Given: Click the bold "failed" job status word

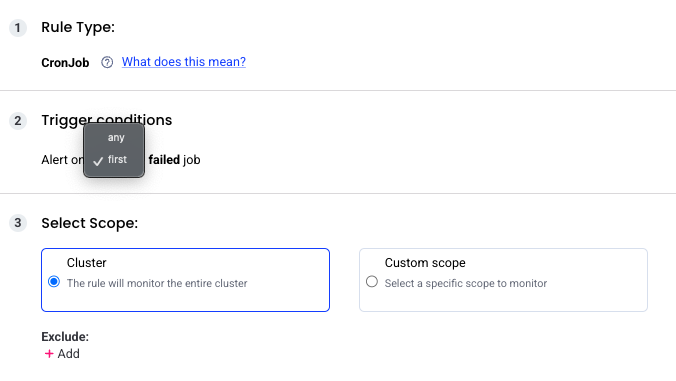Looking at the screenshot, I should 164,160.
